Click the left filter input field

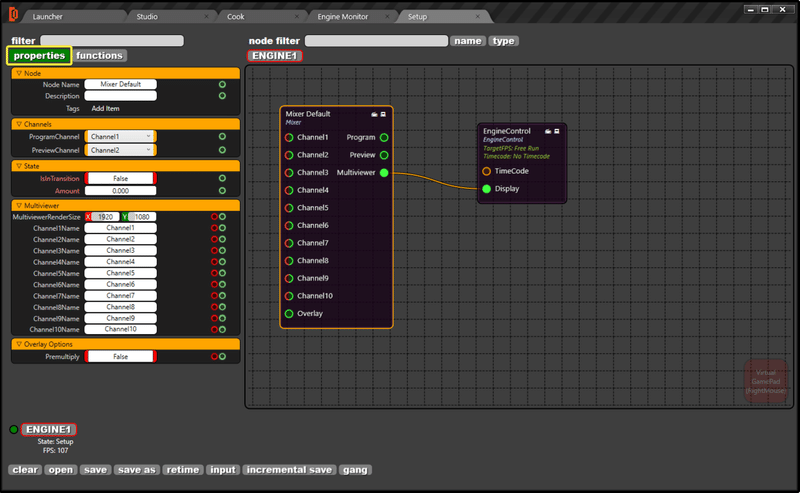pyautogui.click(x=112, y=40)
